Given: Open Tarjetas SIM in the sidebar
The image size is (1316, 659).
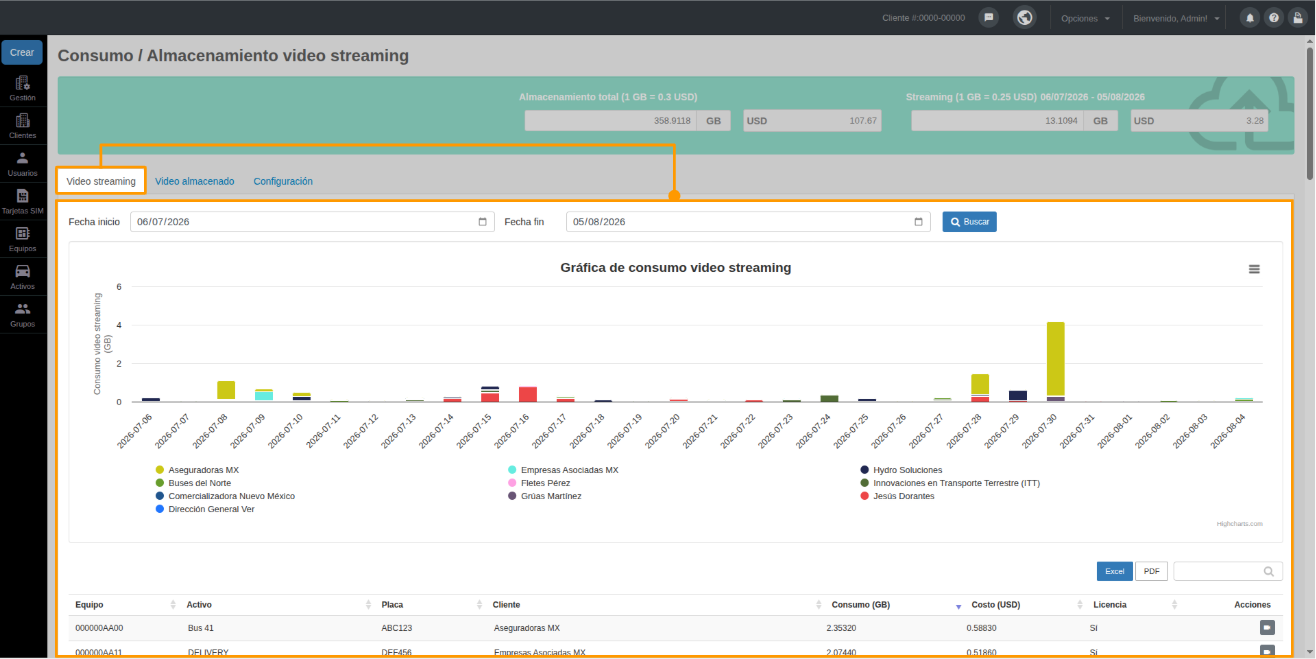Looking at the screenshot, I should (22, 202).
